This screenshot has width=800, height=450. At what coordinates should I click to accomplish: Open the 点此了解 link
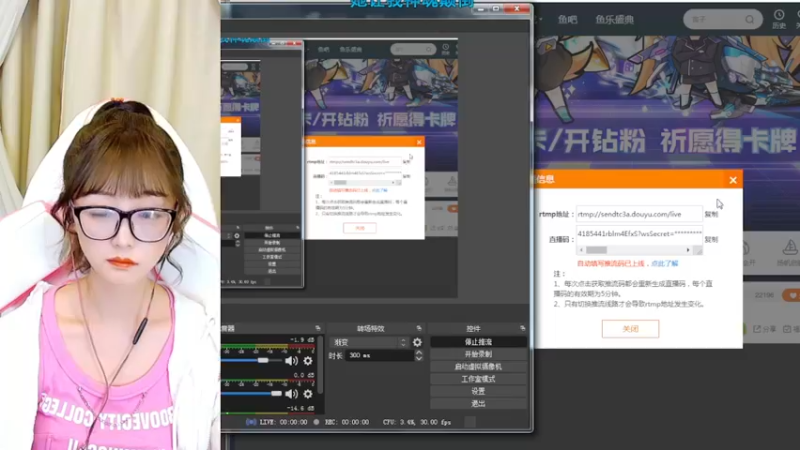(x=665, y=264)
